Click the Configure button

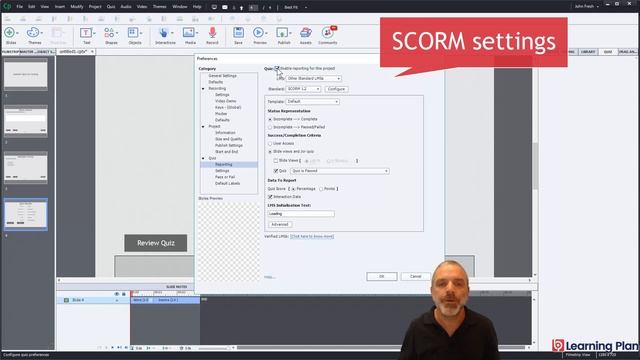pyautogui.click(x=337, y=89)
